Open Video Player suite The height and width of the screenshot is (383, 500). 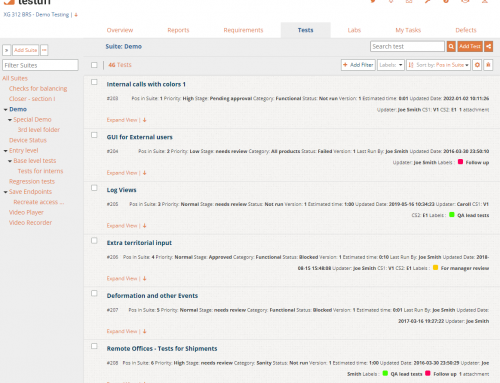click(26, 212)
